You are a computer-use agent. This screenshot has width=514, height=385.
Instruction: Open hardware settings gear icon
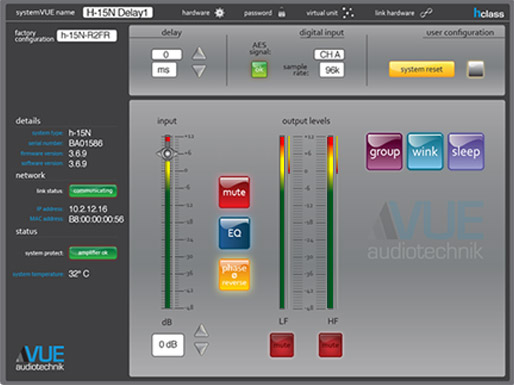click(x=219, y=13)
